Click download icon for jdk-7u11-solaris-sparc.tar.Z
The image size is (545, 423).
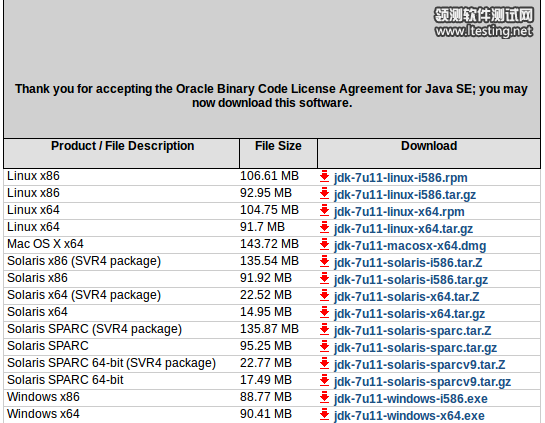(324, 329)
